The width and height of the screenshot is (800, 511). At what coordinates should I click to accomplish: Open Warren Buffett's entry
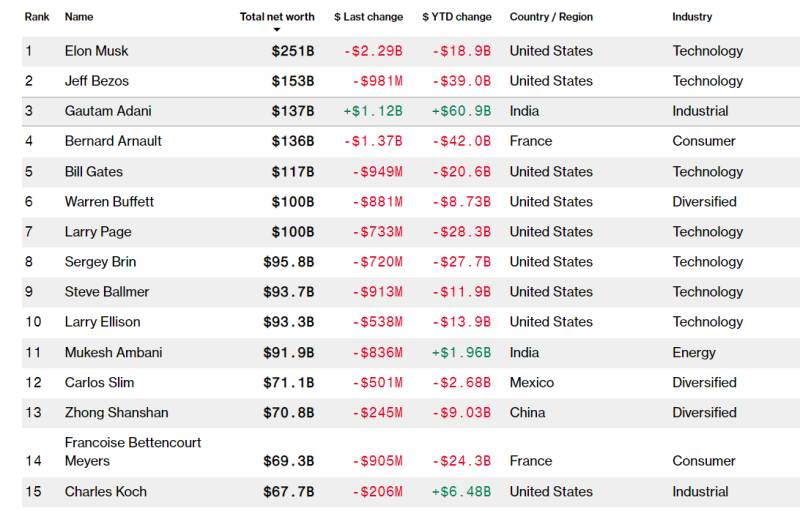click(x=109, y=201)
